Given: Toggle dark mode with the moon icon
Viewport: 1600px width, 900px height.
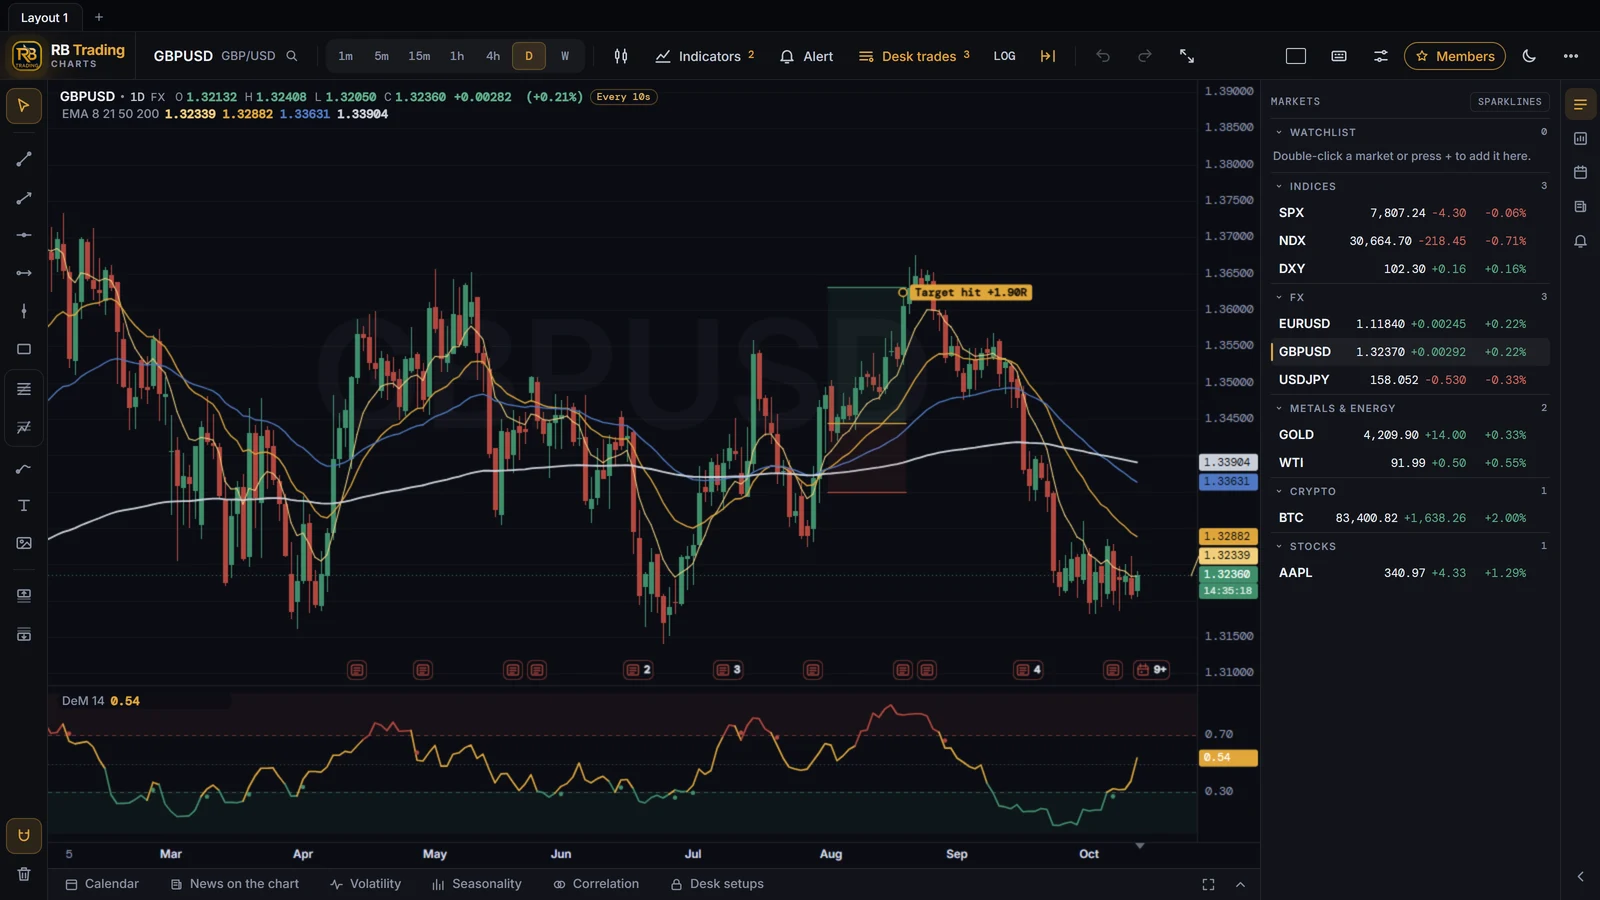Looking at the screenshot, I should (x=1529, y=56).
